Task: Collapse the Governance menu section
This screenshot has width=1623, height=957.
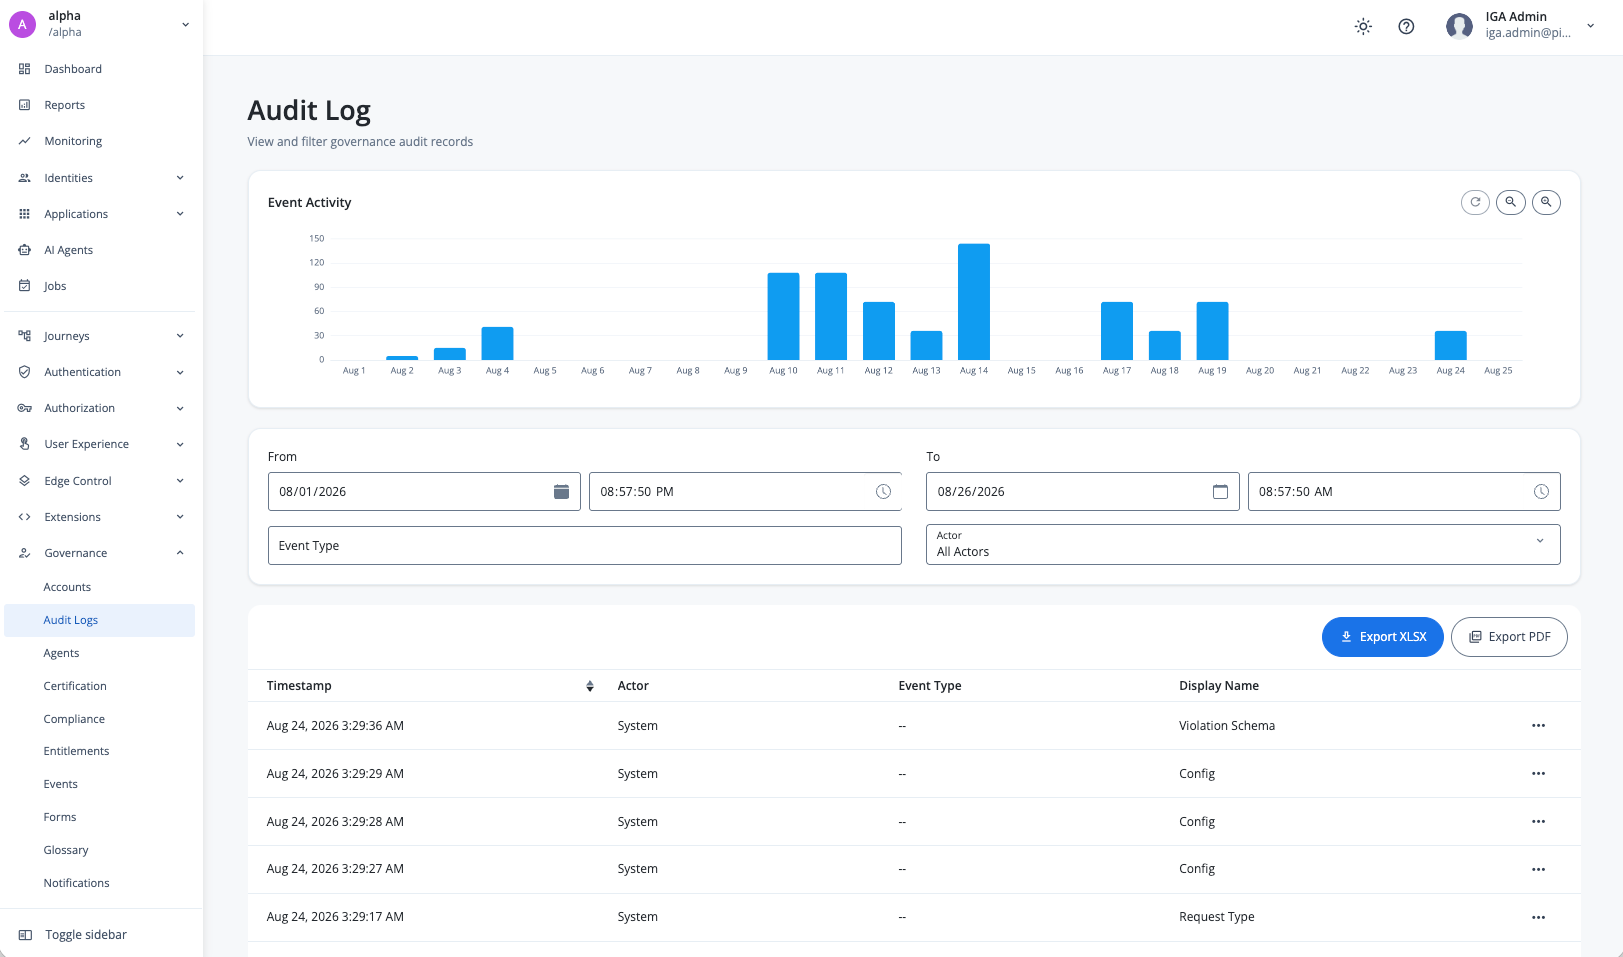Action: (x=101, y=553)
